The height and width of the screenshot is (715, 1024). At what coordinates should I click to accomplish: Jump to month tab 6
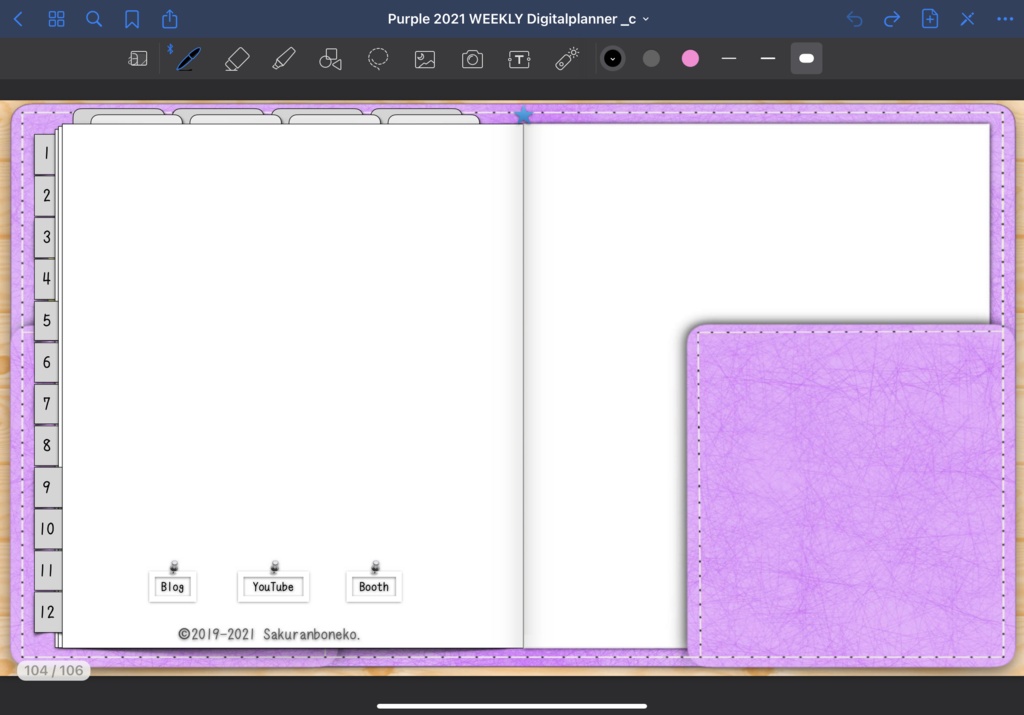46,362
